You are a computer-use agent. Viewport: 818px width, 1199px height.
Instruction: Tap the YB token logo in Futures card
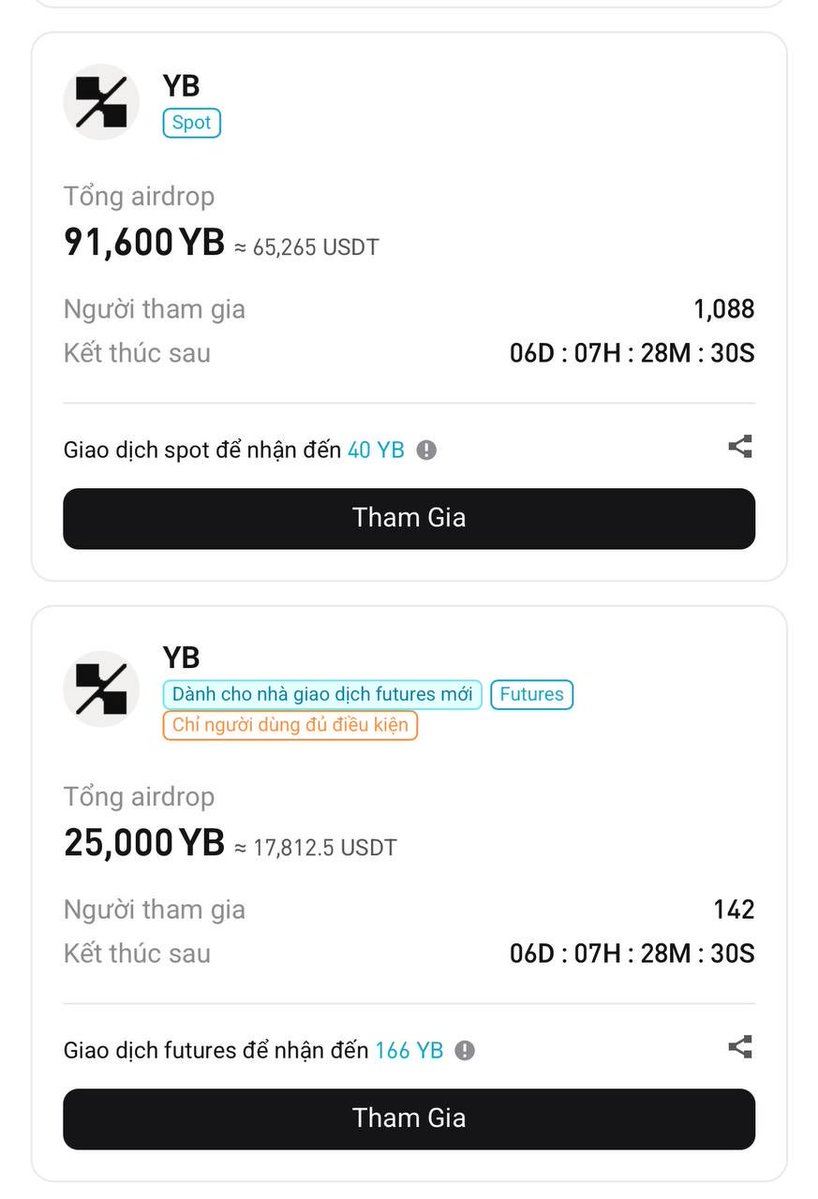point(101,689)
